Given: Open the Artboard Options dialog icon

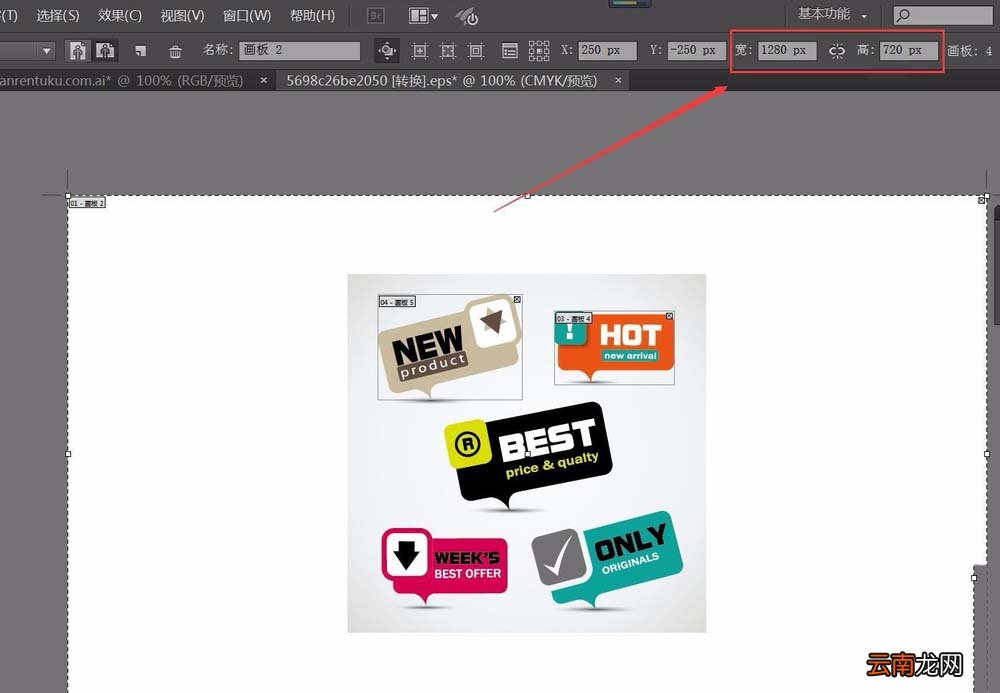Looking at the screenshot, I should tap(510, 50).
